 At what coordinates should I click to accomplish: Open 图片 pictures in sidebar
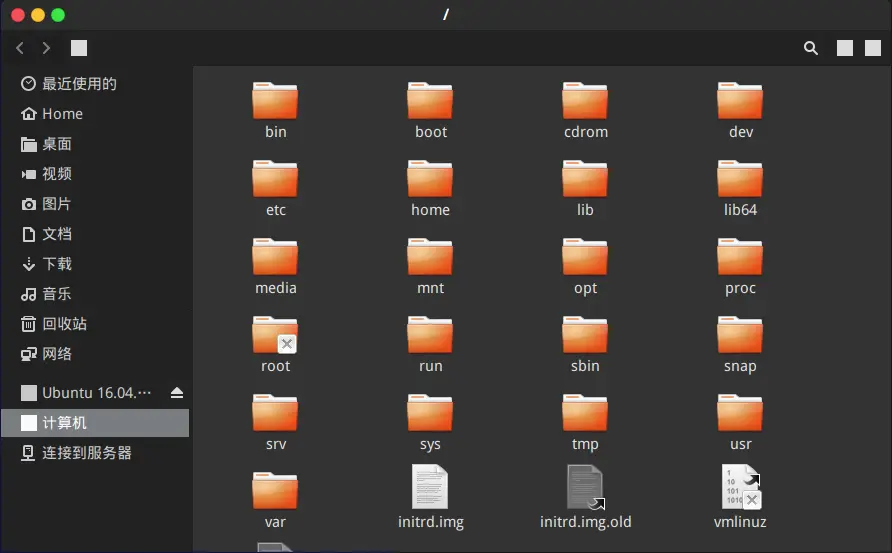[96, 204]
